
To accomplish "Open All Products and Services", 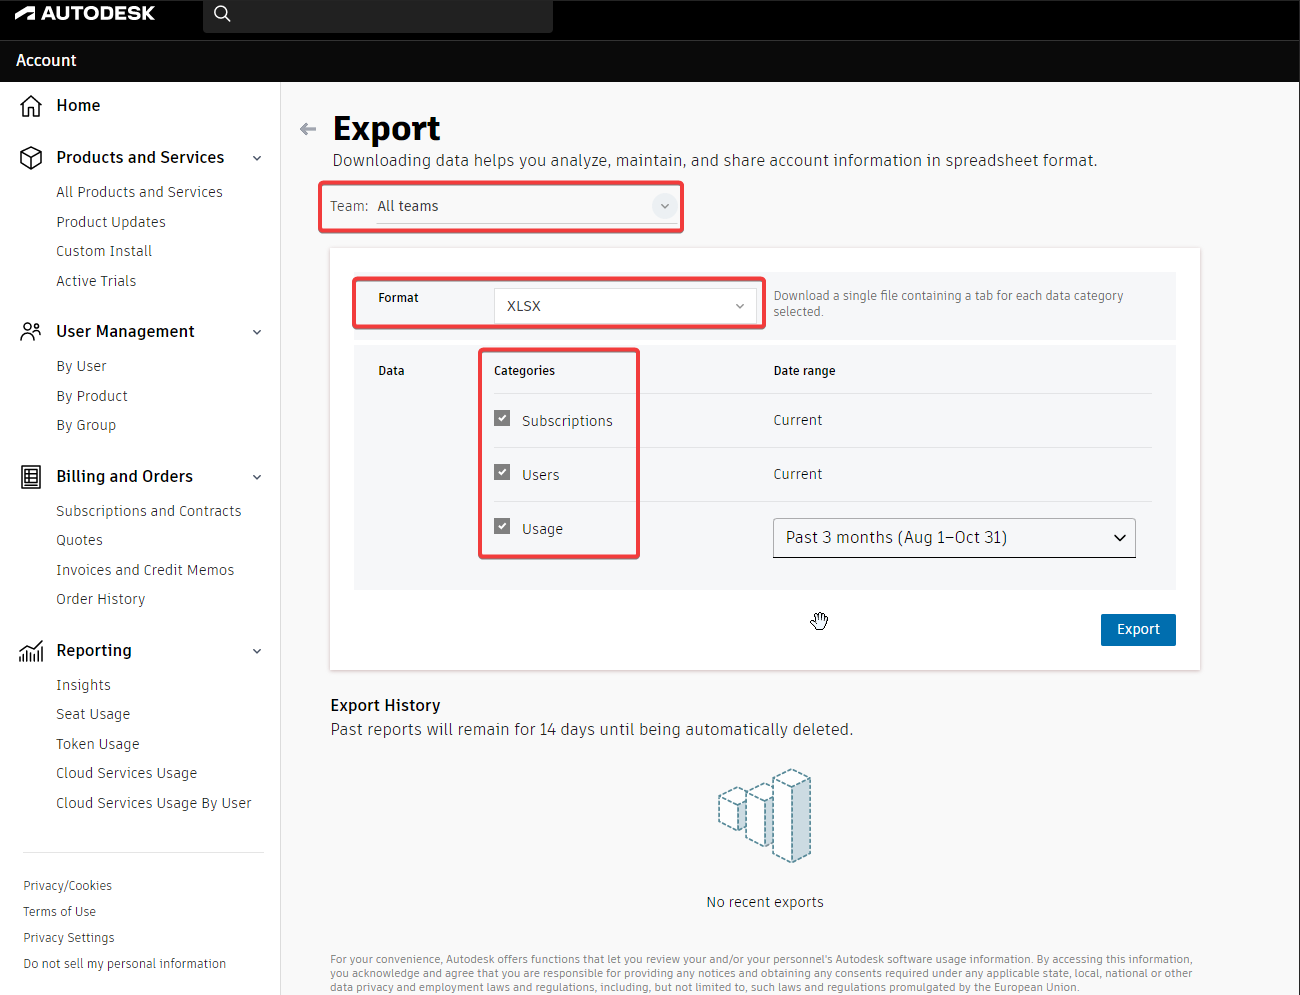I will [x=139, y=192].
